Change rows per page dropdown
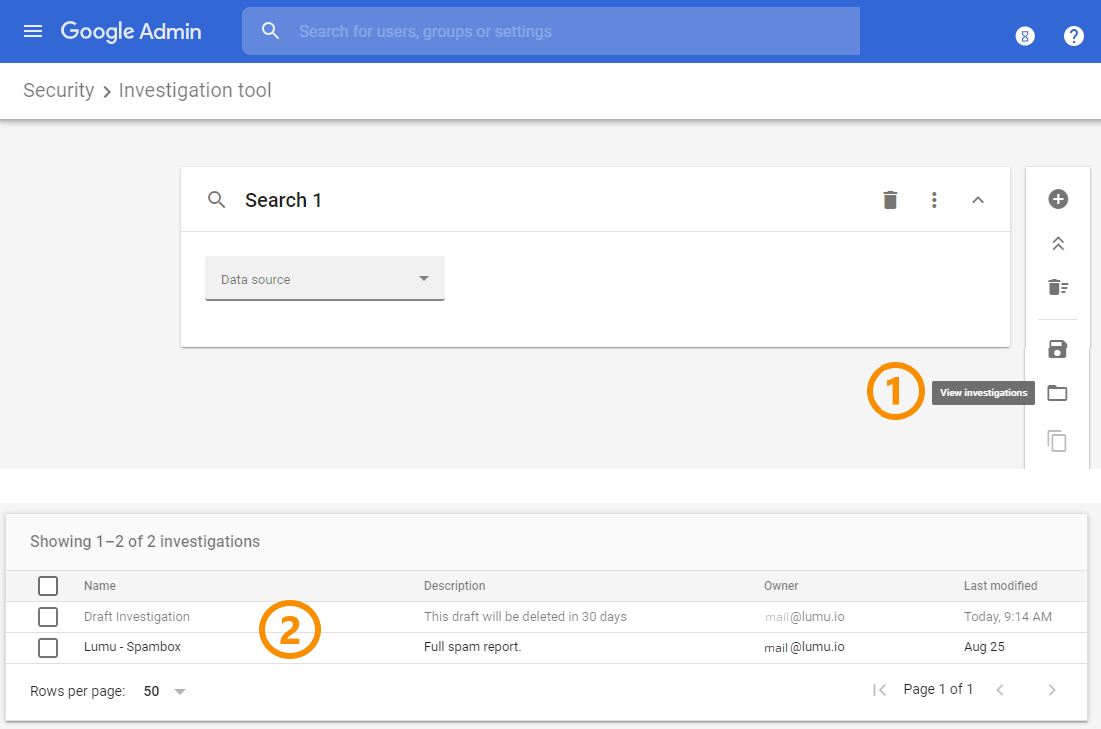 click(165, 691)
